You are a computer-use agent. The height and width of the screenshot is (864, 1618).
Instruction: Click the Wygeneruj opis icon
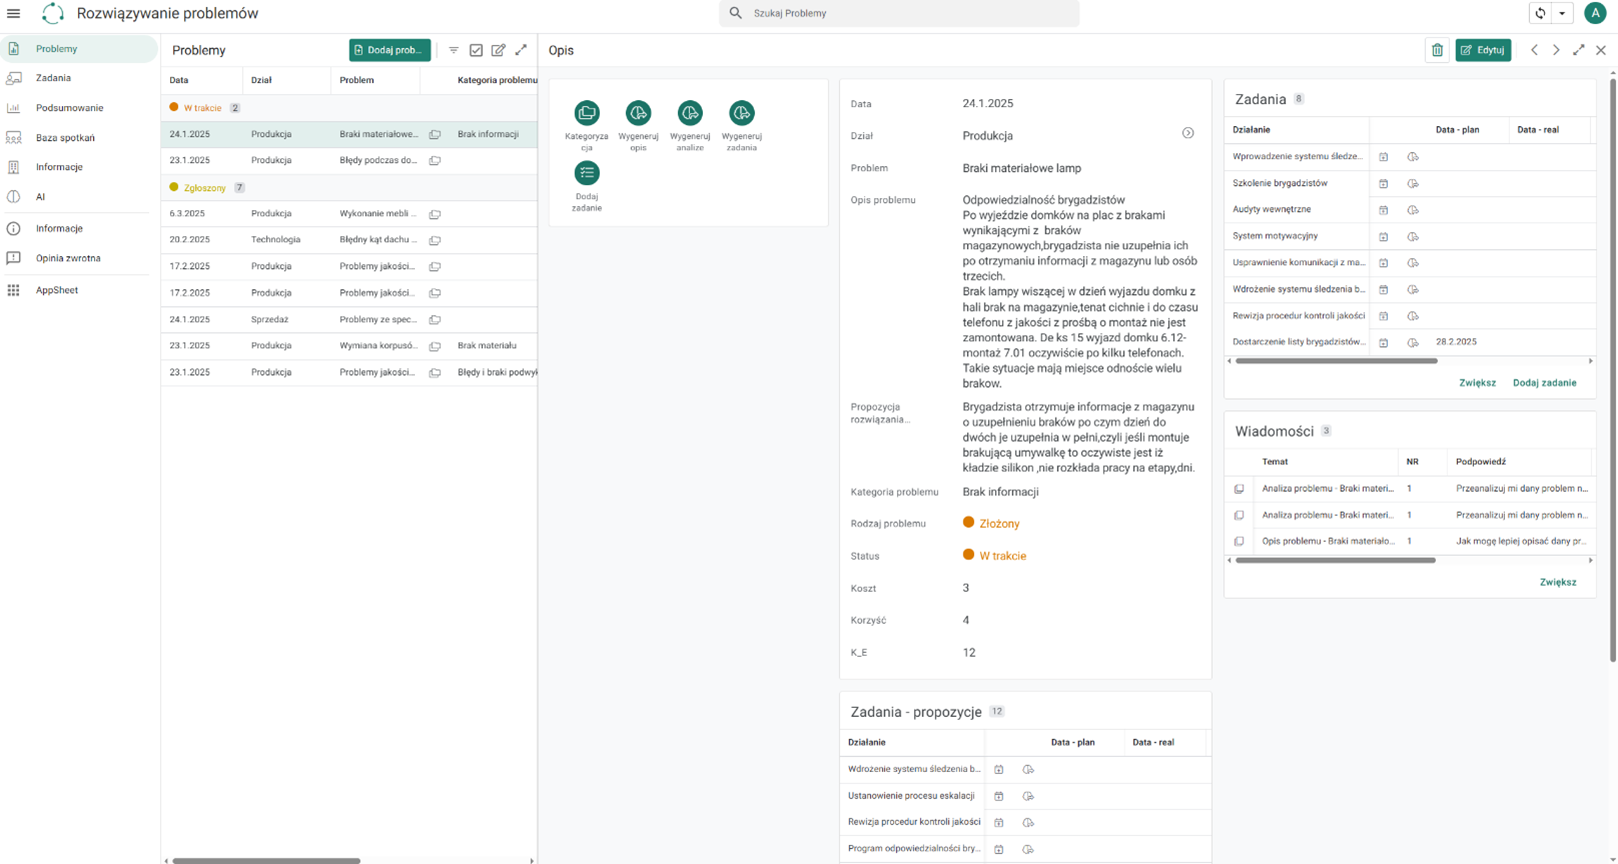[x=638, y=113]
